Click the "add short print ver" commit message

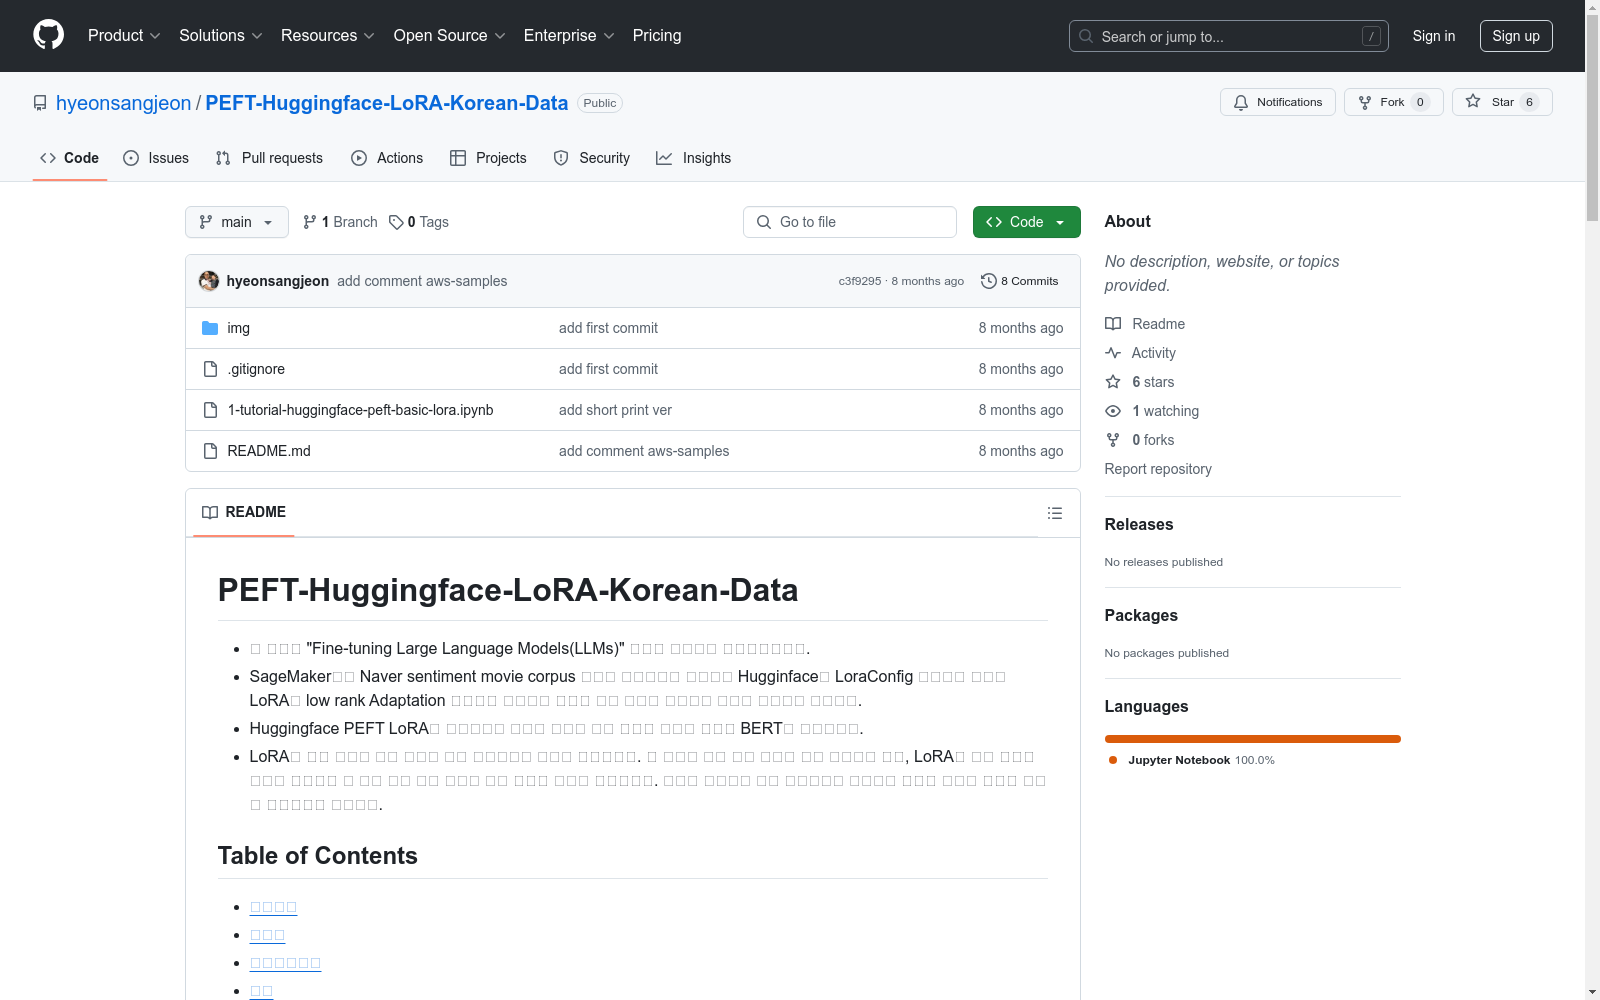point(615,410)
